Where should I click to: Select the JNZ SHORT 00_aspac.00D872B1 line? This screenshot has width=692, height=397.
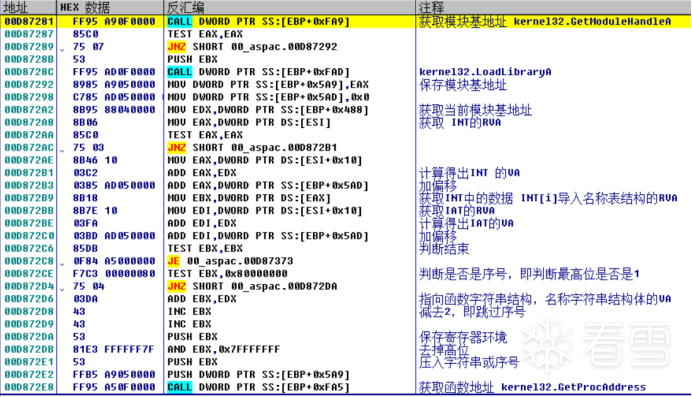point(252,148)
